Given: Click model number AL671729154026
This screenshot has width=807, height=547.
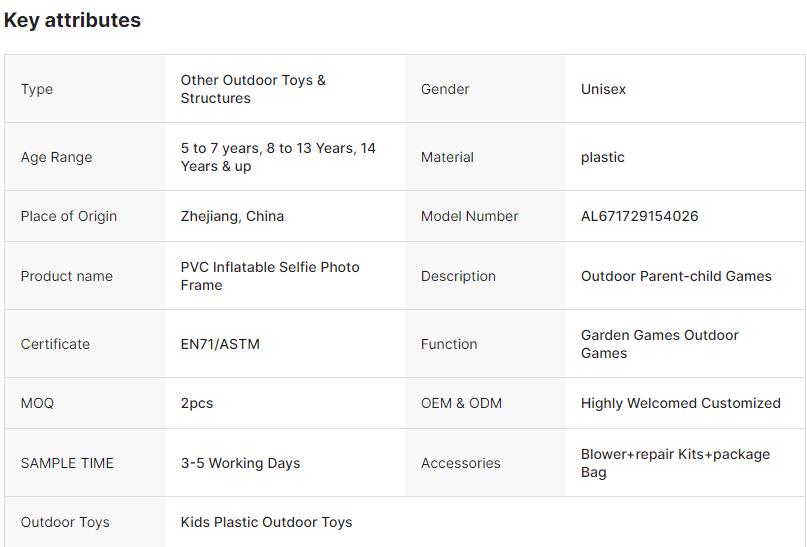Looking at the screenshot, I should coord(639,216).
